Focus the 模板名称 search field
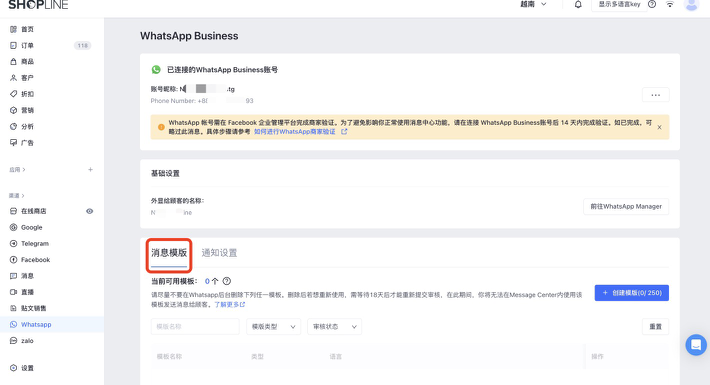 [x=195, y=327]
